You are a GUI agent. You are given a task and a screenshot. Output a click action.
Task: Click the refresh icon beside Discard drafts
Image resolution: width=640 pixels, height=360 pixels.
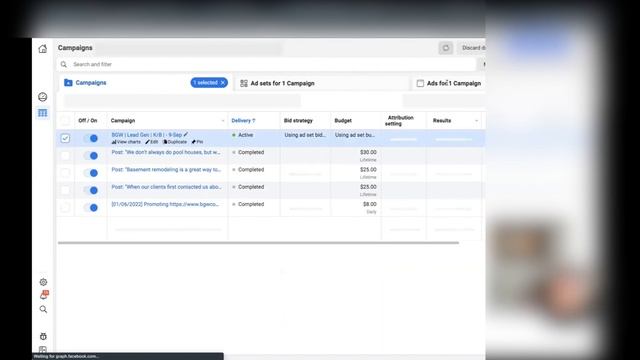(x=446, y=48)
